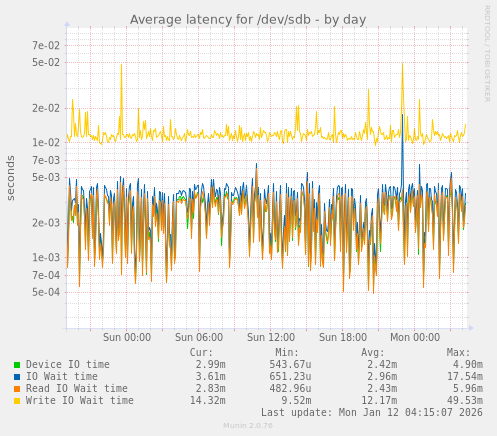
Task: Click the yellow Write IO Wait swatch
Action: (17, 401)
